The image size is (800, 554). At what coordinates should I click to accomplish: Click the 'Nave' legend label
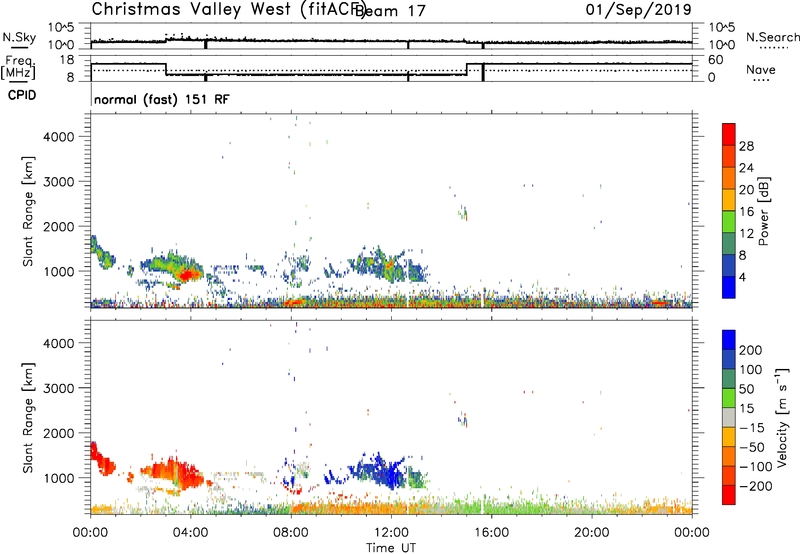[x=761, y=69]
